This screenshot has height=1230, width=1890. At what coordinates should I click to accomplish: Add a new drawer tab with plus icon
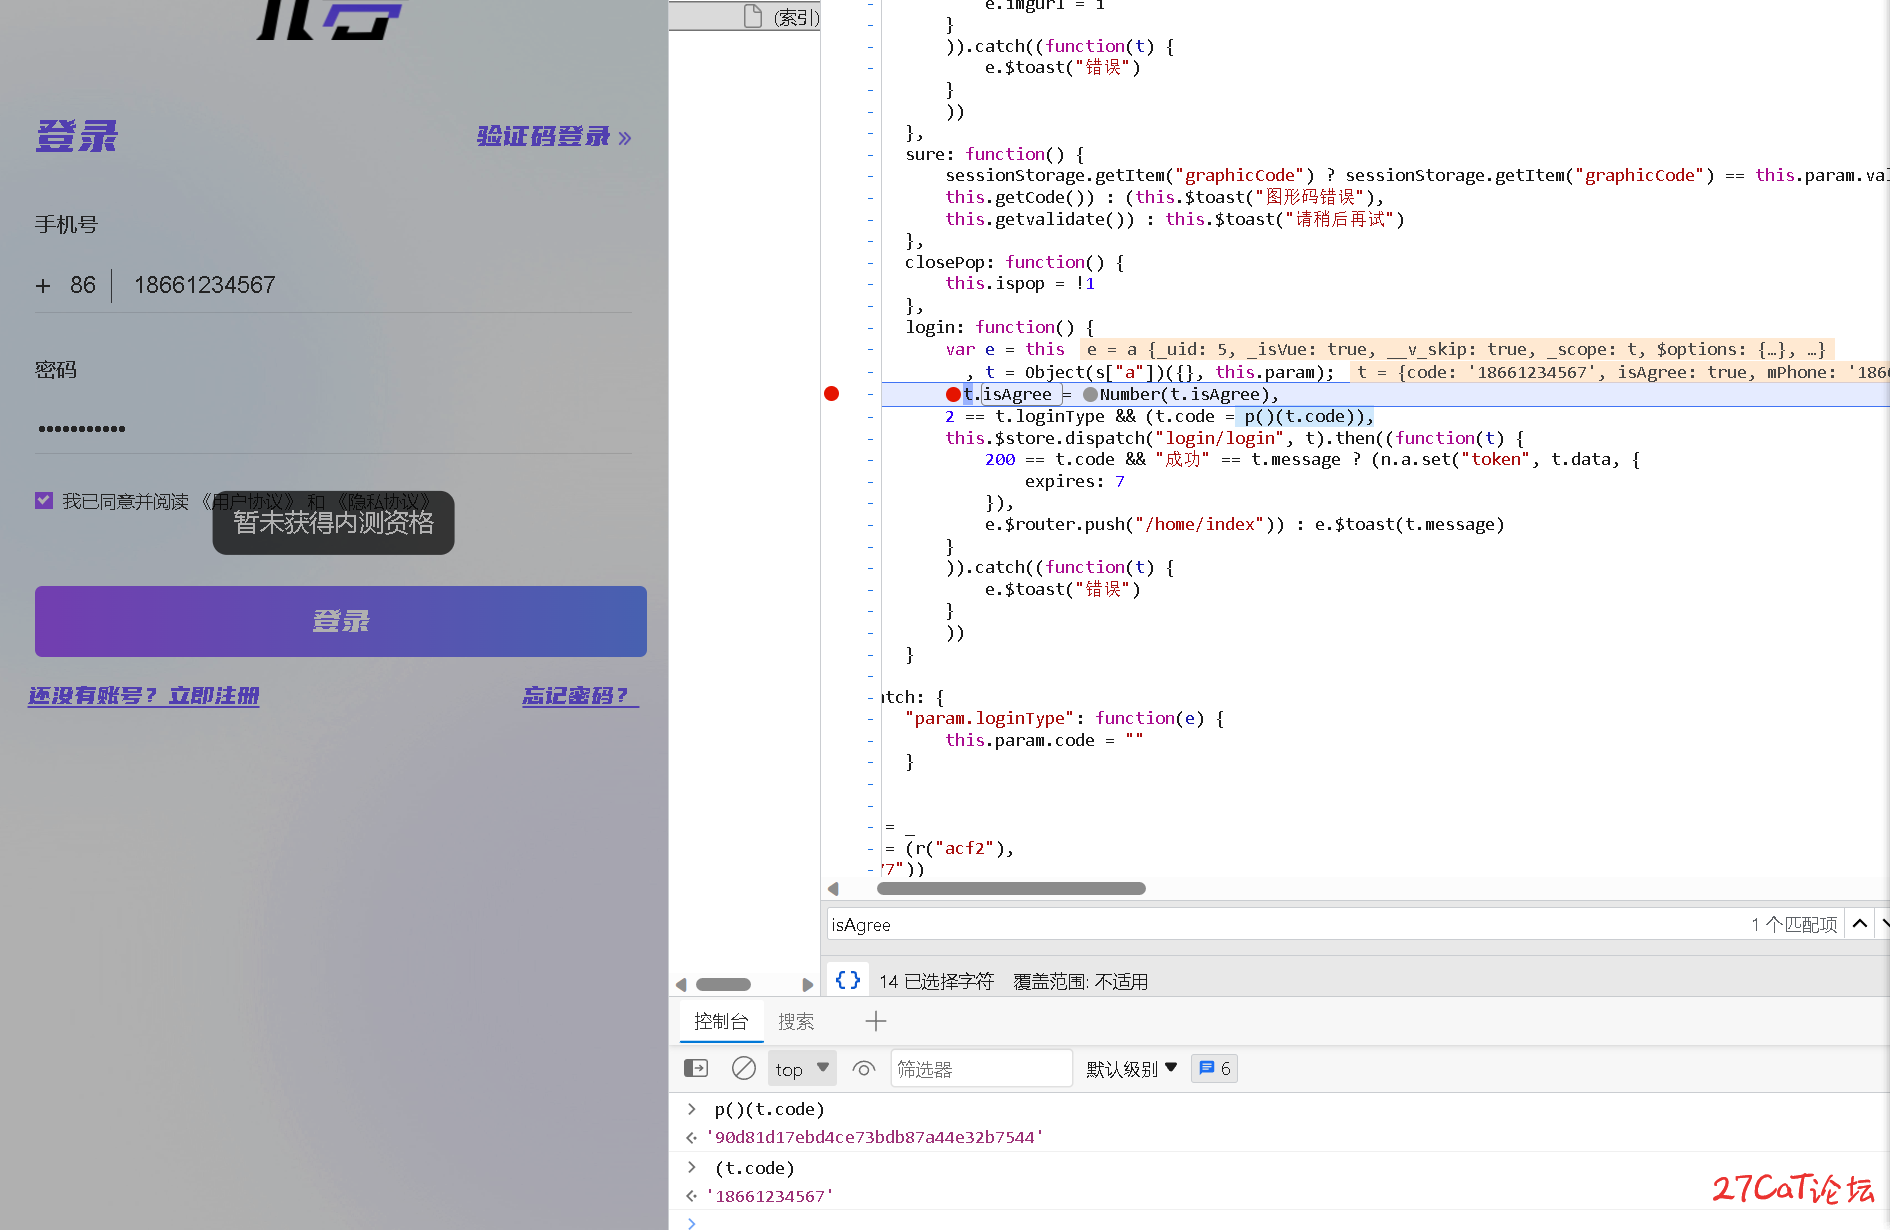pyautogui.click(x=875, y=1021)
